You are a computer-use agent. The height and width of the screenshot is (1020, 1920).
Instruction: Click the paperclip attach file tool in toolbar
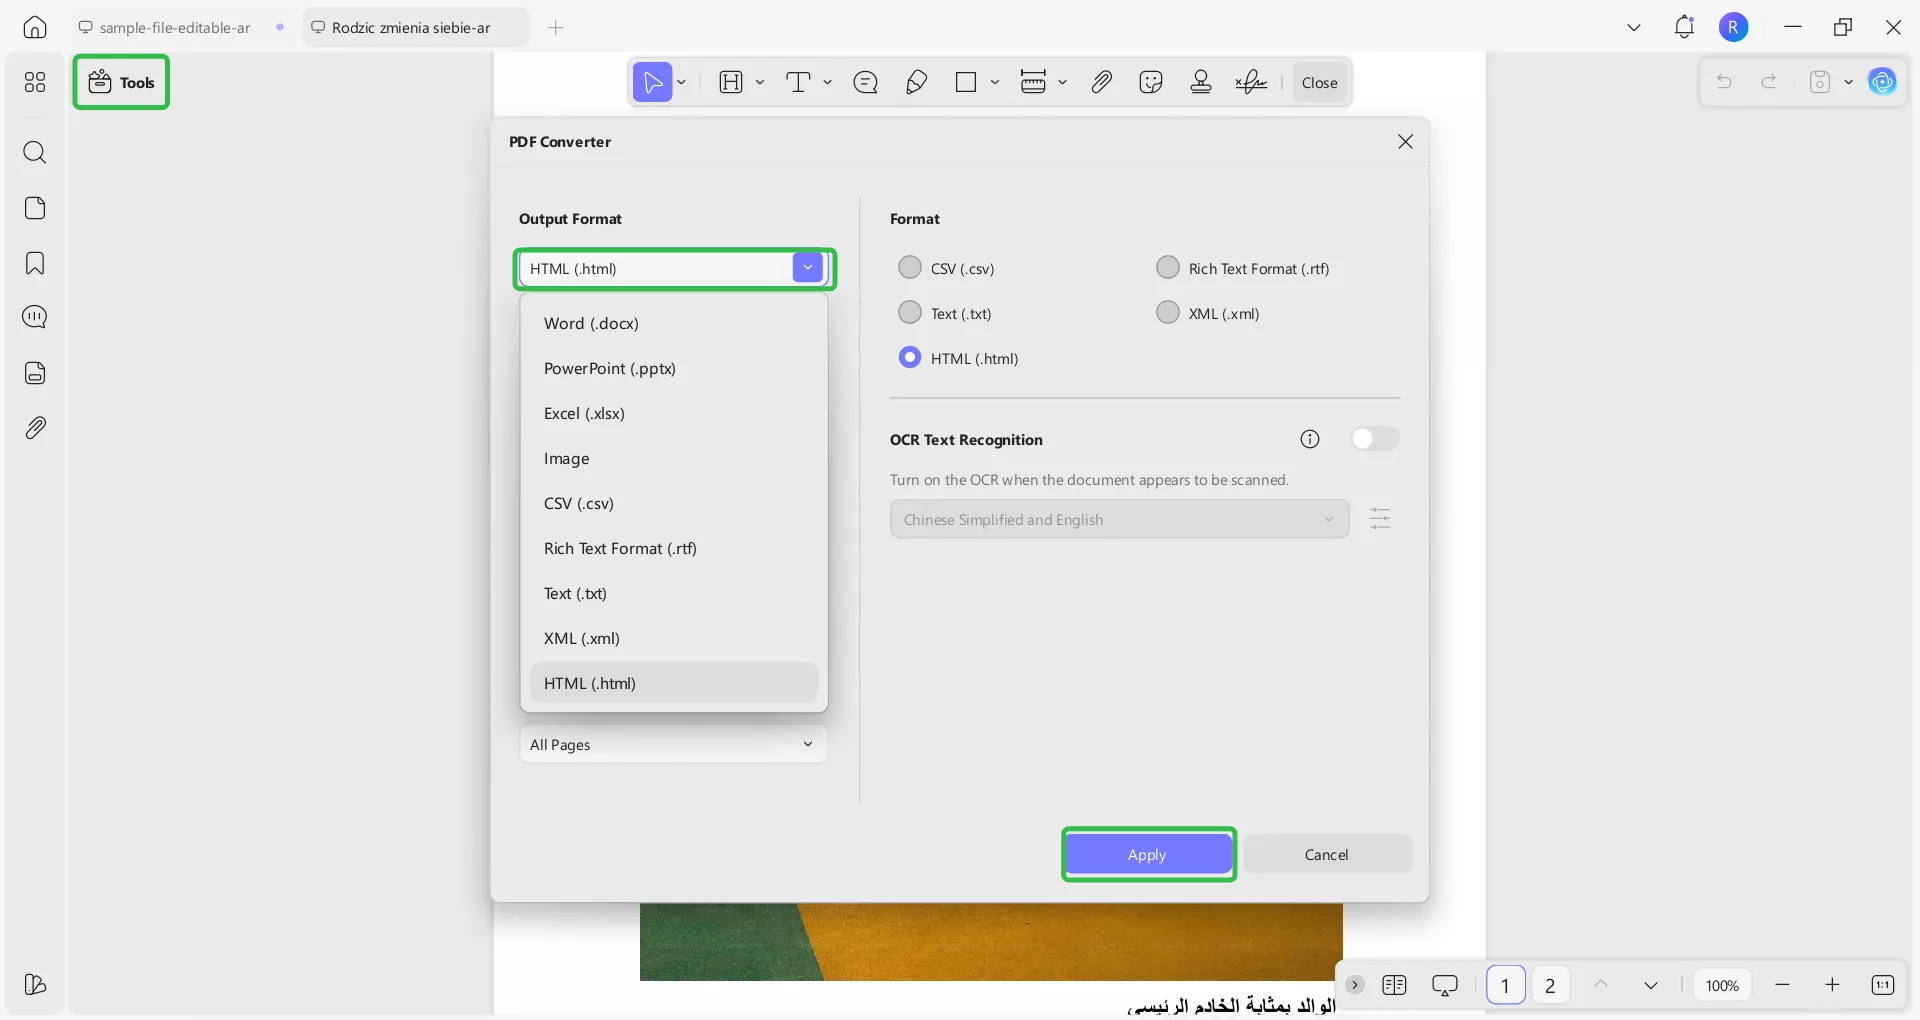click(x=1101, y=82)
